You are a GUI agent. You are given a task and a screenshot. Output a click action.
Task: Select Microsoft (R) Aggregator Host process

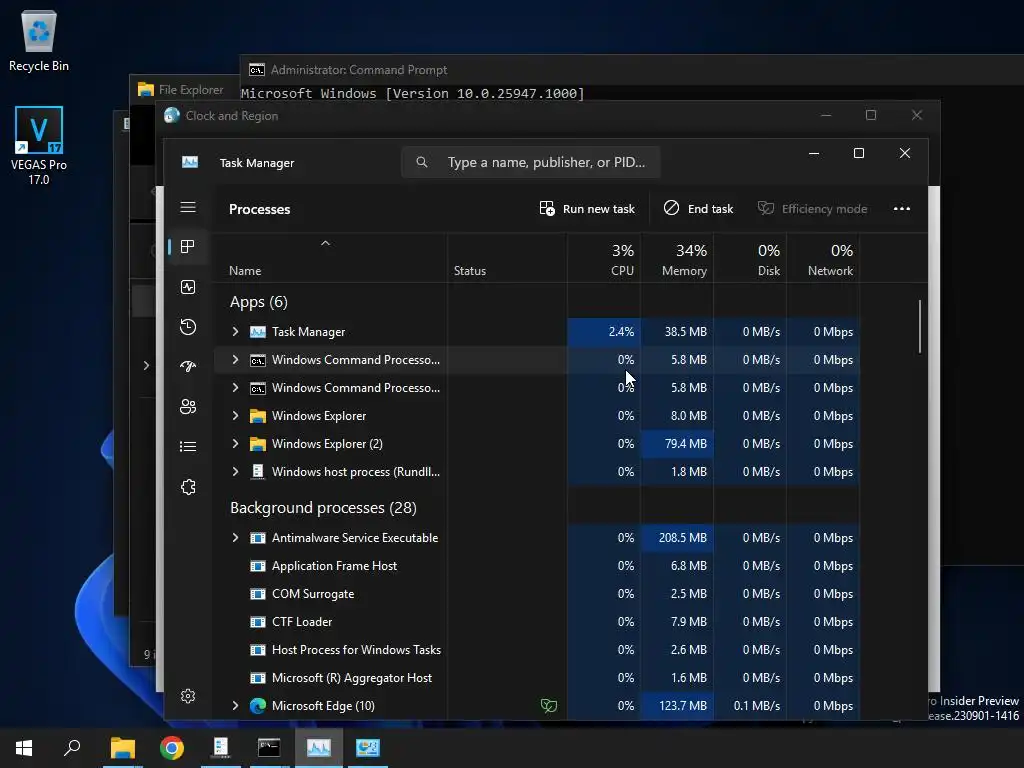pos(351,679)
